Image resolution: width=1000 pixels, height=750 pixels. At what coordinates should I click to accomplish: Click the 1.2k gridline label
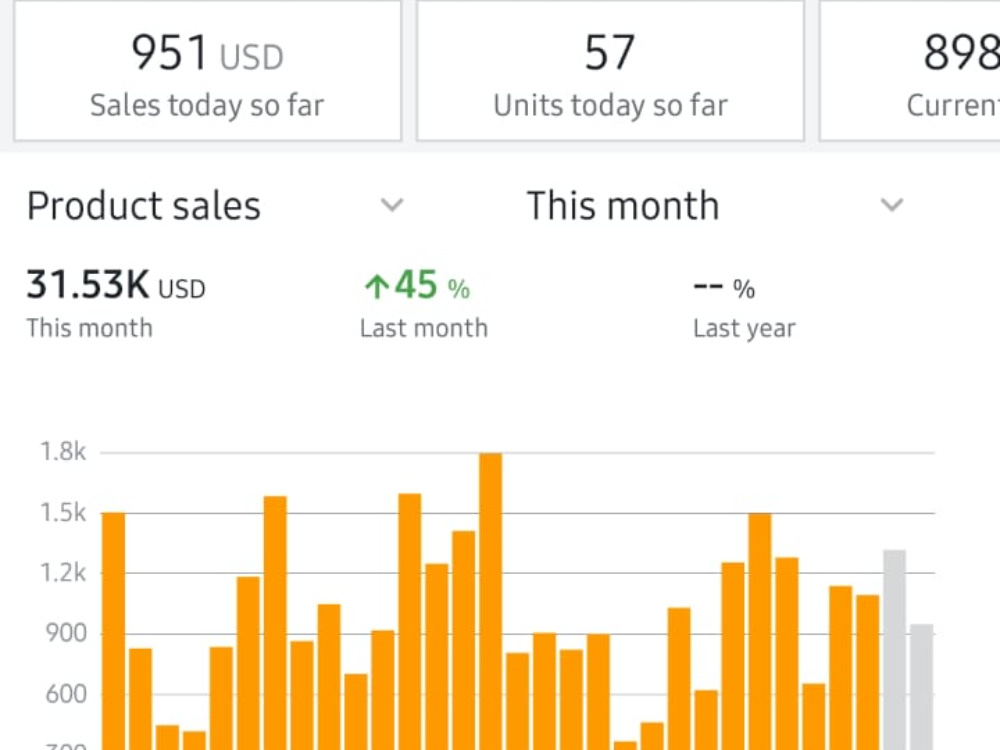tap(63, 573)
